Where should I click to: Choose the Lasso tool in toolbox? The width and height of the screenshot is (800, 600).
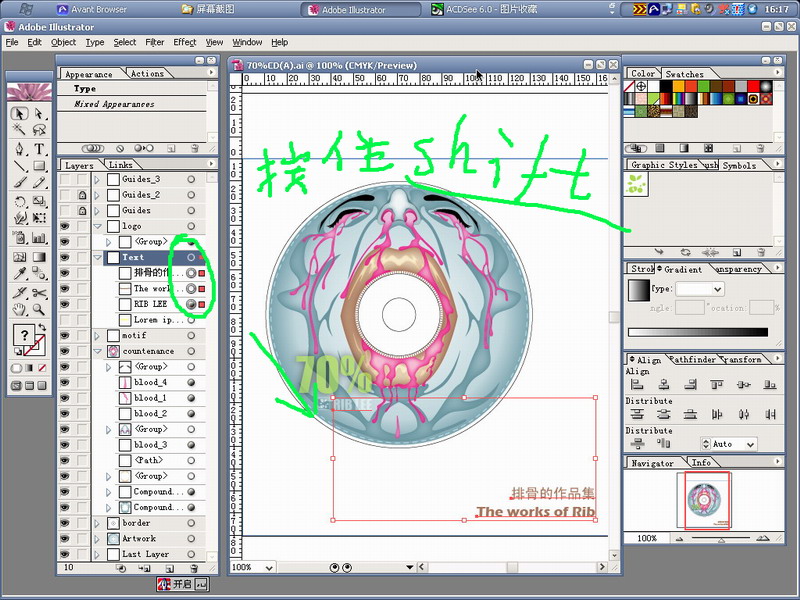(x=39, y=130)
